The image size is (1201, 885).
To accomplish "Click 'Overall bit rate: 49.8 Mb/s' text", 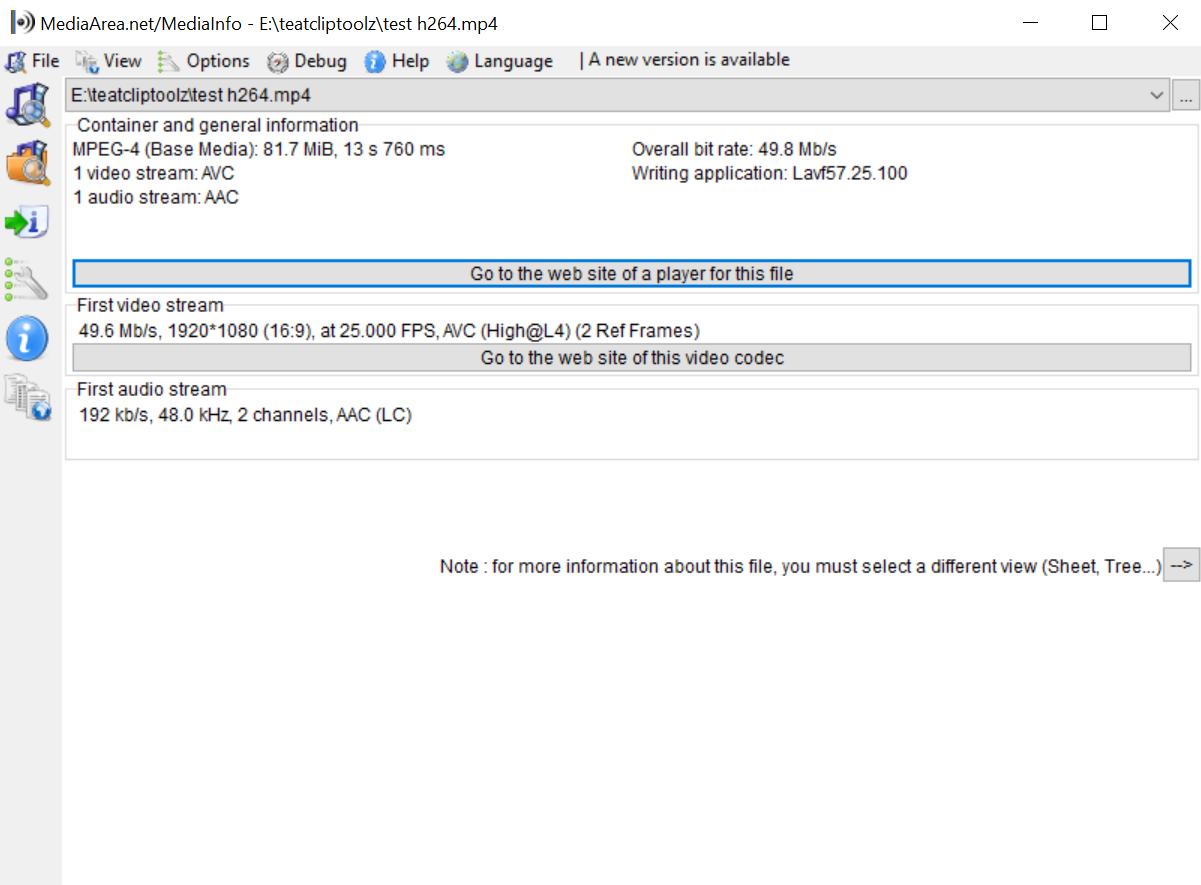I will point(734,149).
